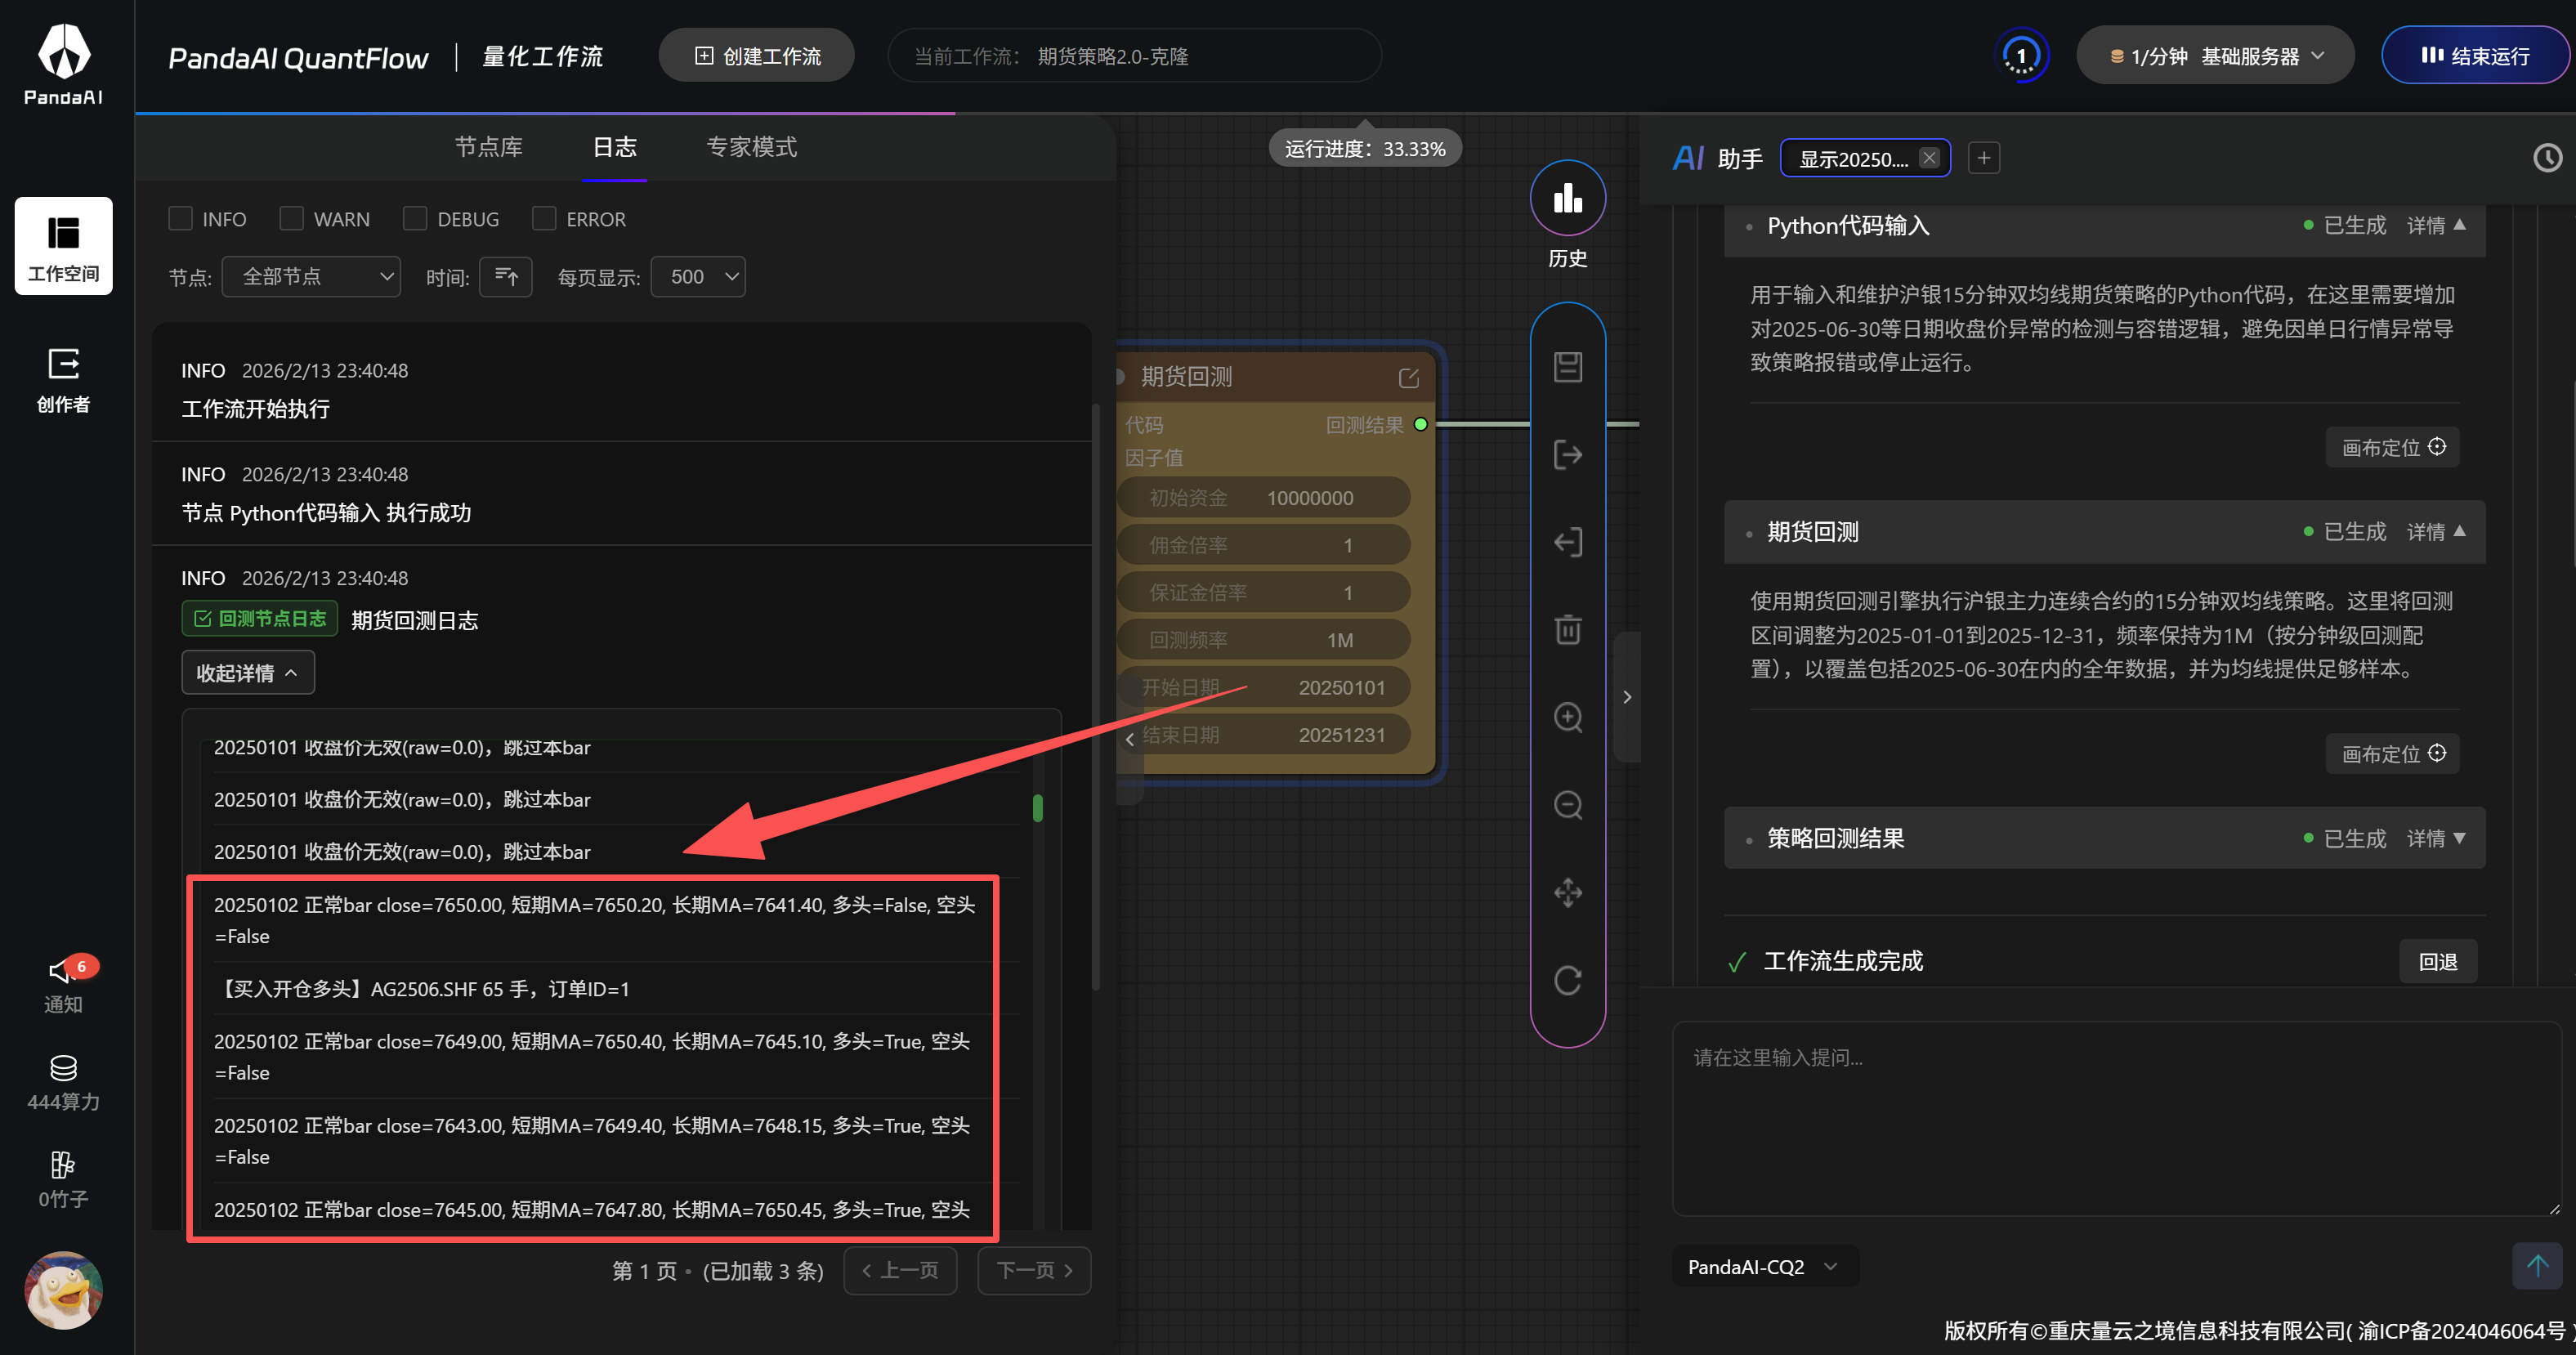2576x1355 pixels.
Task: Send the message with the up-arrow button
Action: (x=2537, y=1266)
